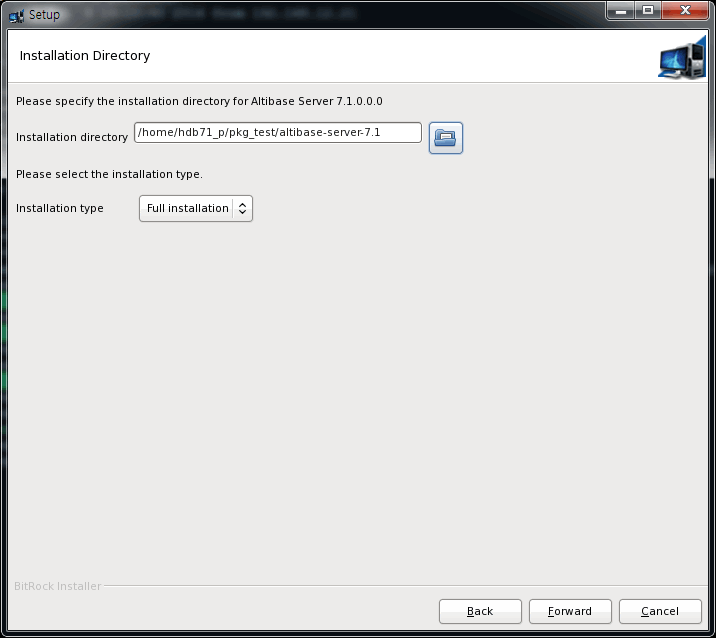Maximize the Setup installer window

(x=647, y=11)
